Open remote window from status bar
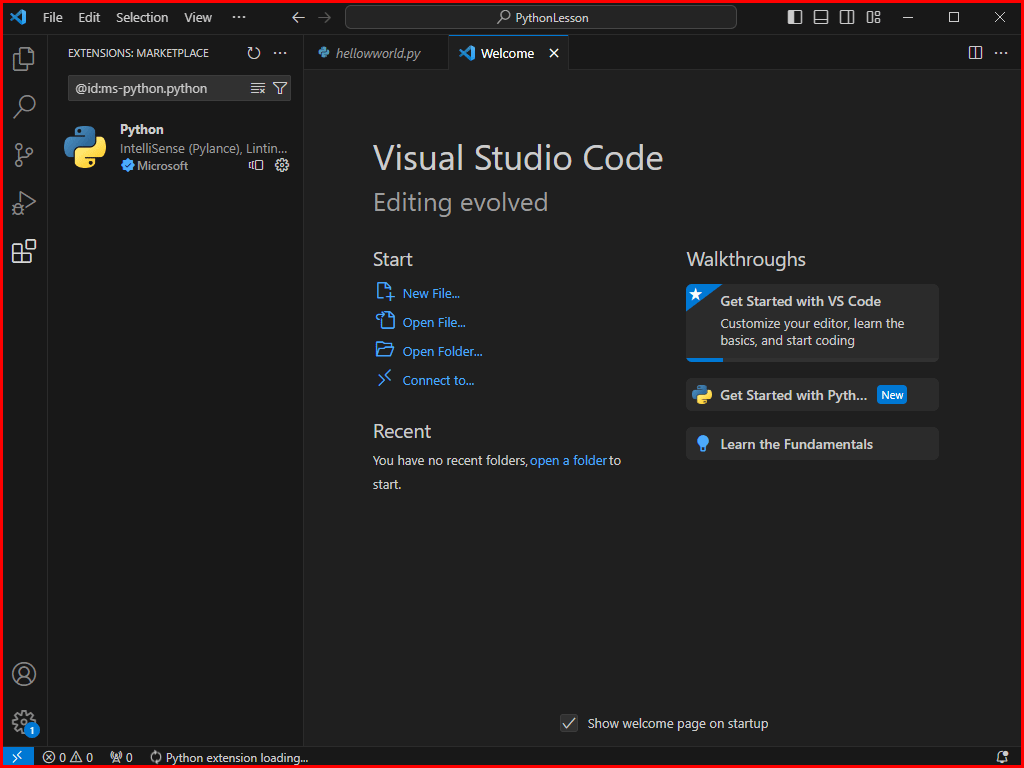 [x=18, y=757]
